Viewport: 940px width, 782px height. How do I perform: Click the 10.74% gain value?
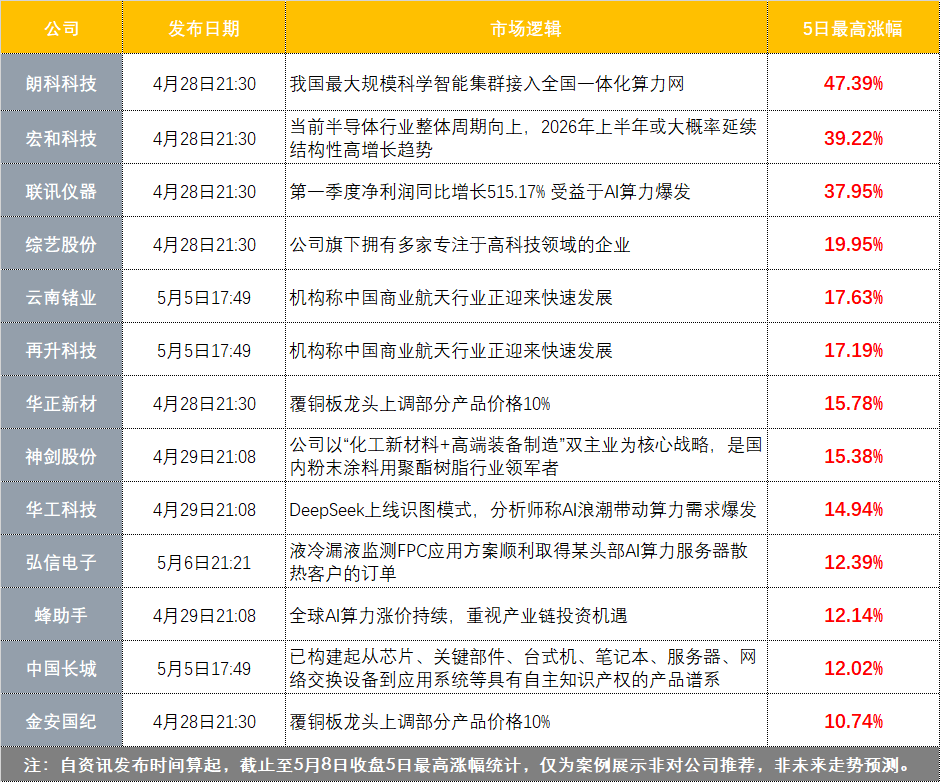tap(853, 721)
